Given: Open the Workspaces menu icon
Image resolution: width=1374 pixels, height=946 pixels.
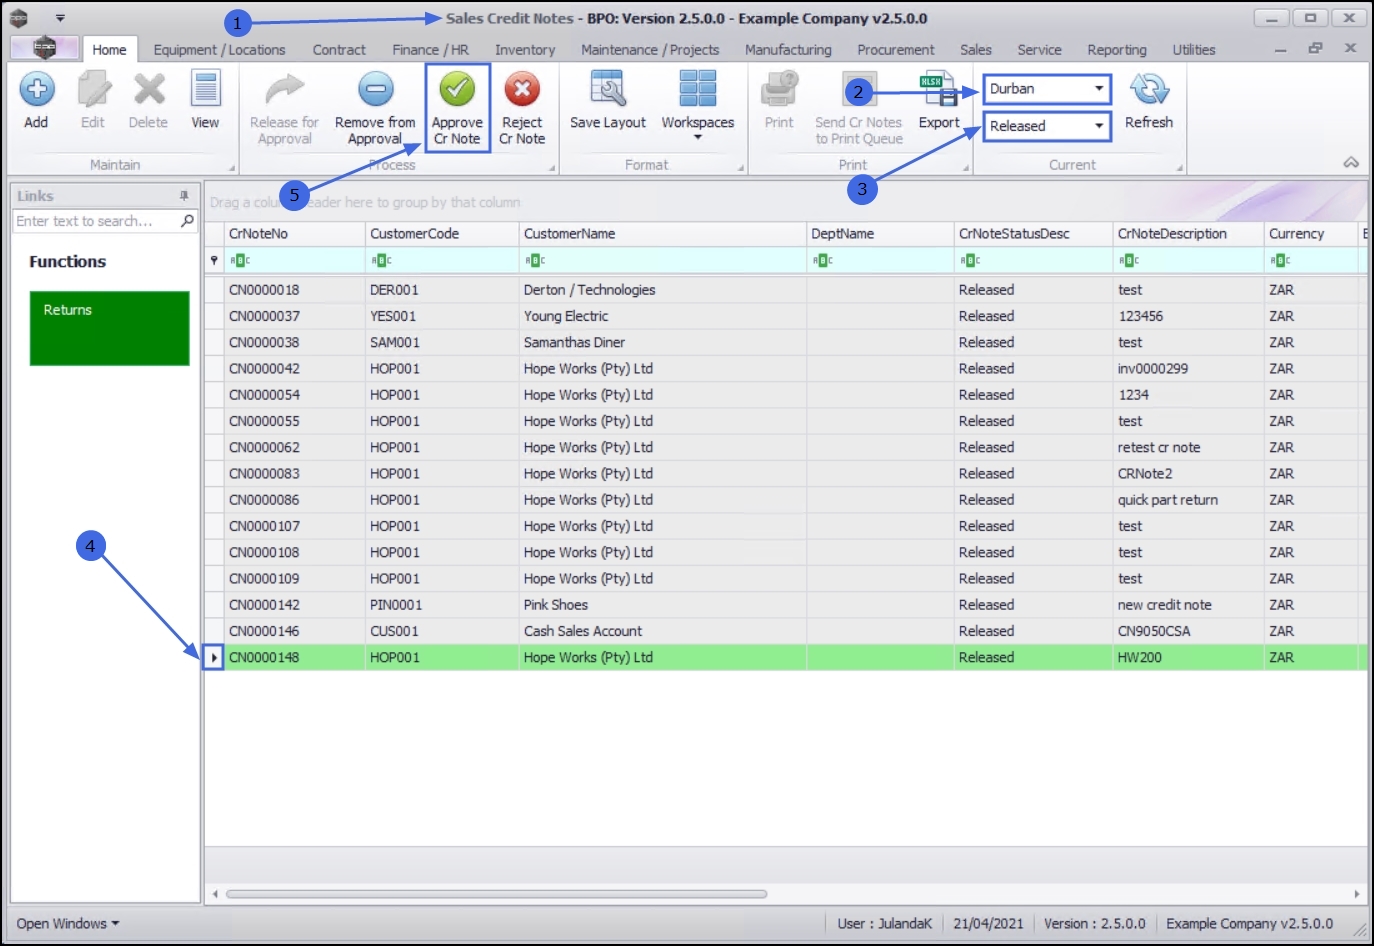Looking at the screenshot, I should tap(698, 90).
